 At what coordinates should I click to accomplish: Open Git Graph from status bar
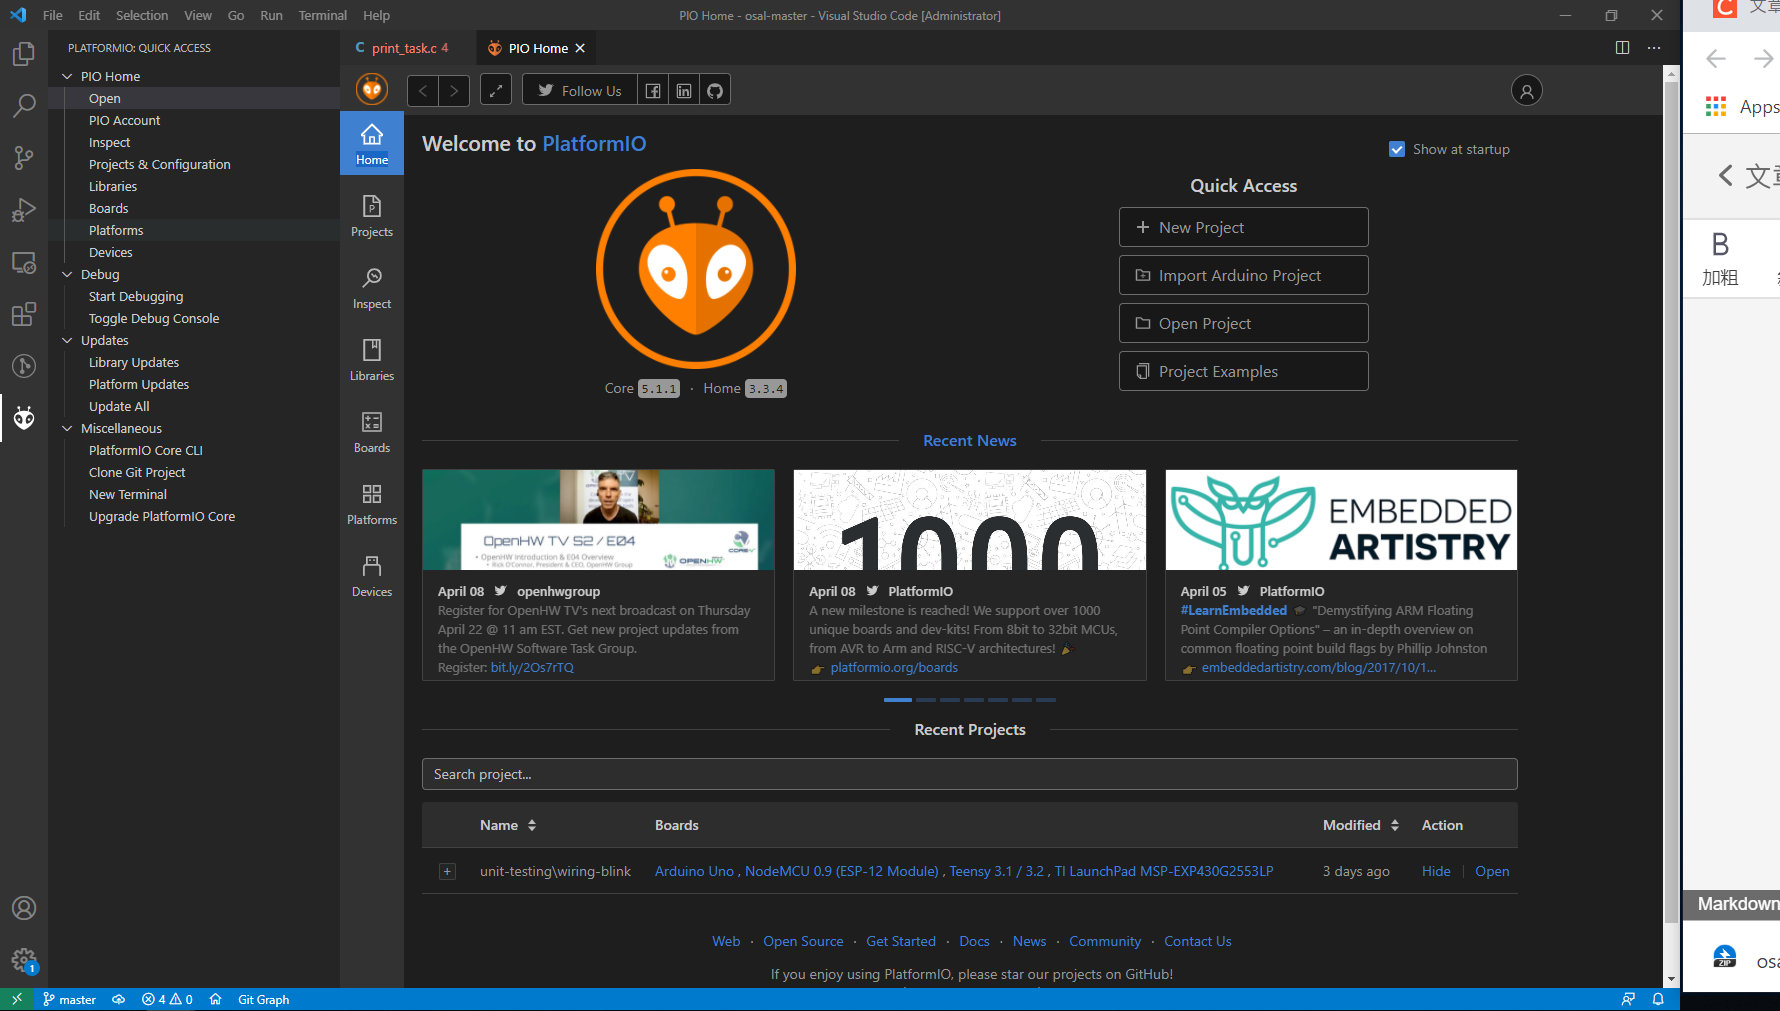[x=263, y=999]
